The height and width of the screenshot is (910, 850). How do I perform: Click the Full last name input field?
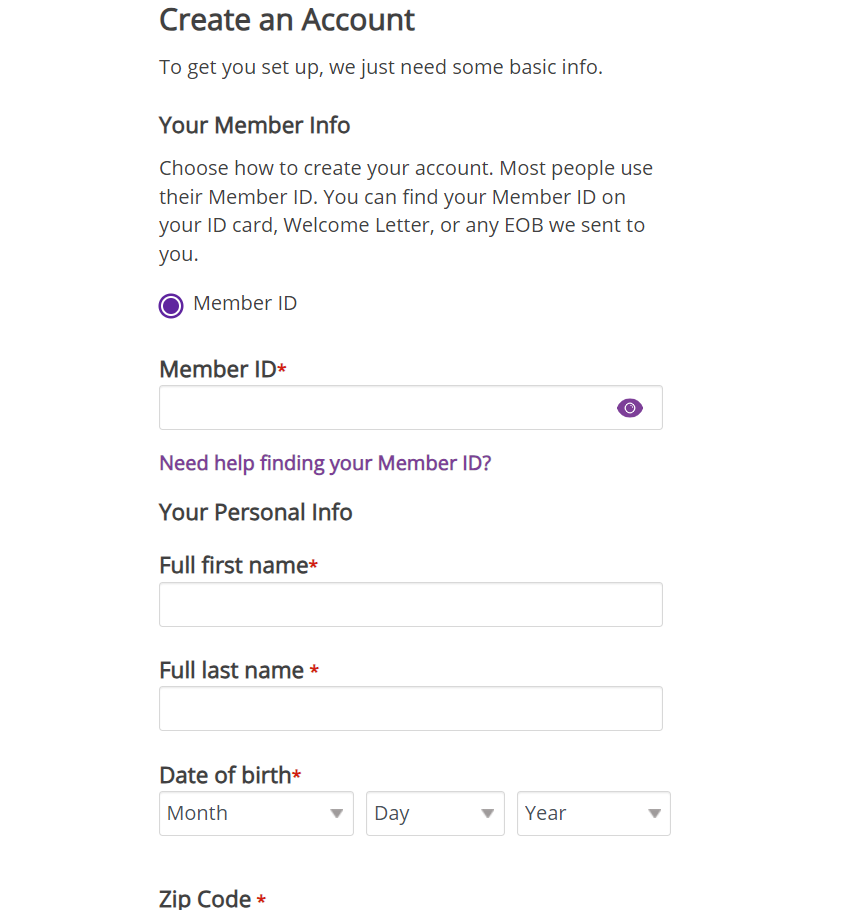410,708
